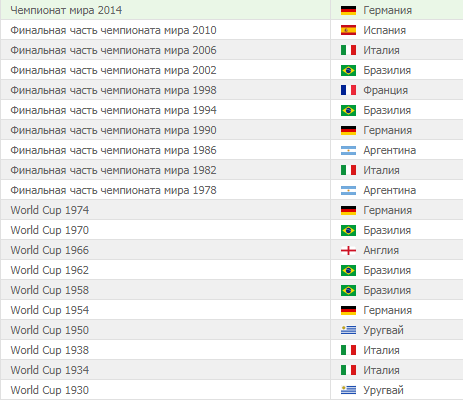Select winner Франция in the 1998 row
The image size is (463, 402).
tap(386, 90)
